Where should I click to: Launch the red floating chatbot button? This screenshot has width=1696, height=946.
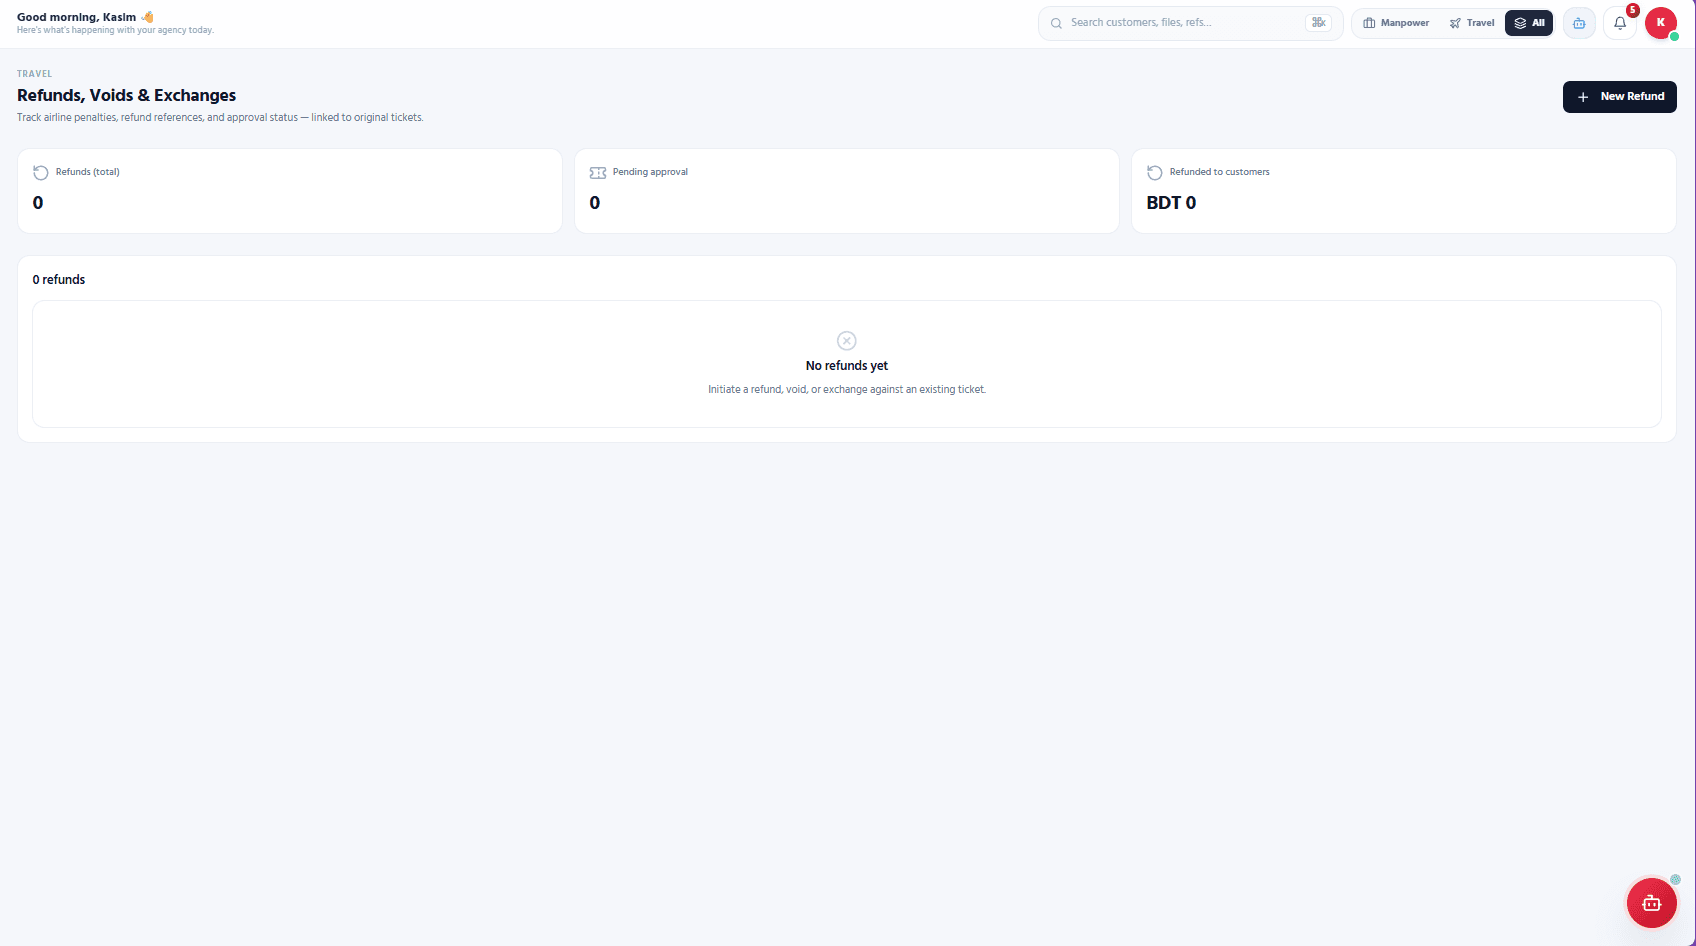point(1652,903)
